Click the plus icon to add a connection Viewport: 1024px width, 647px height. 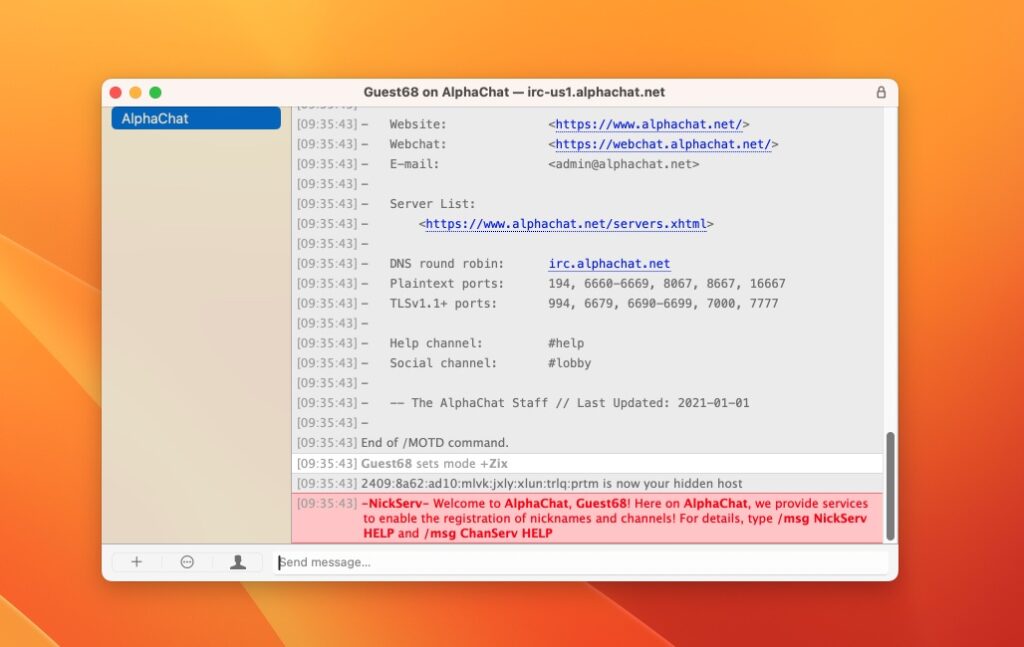[136, 562]
